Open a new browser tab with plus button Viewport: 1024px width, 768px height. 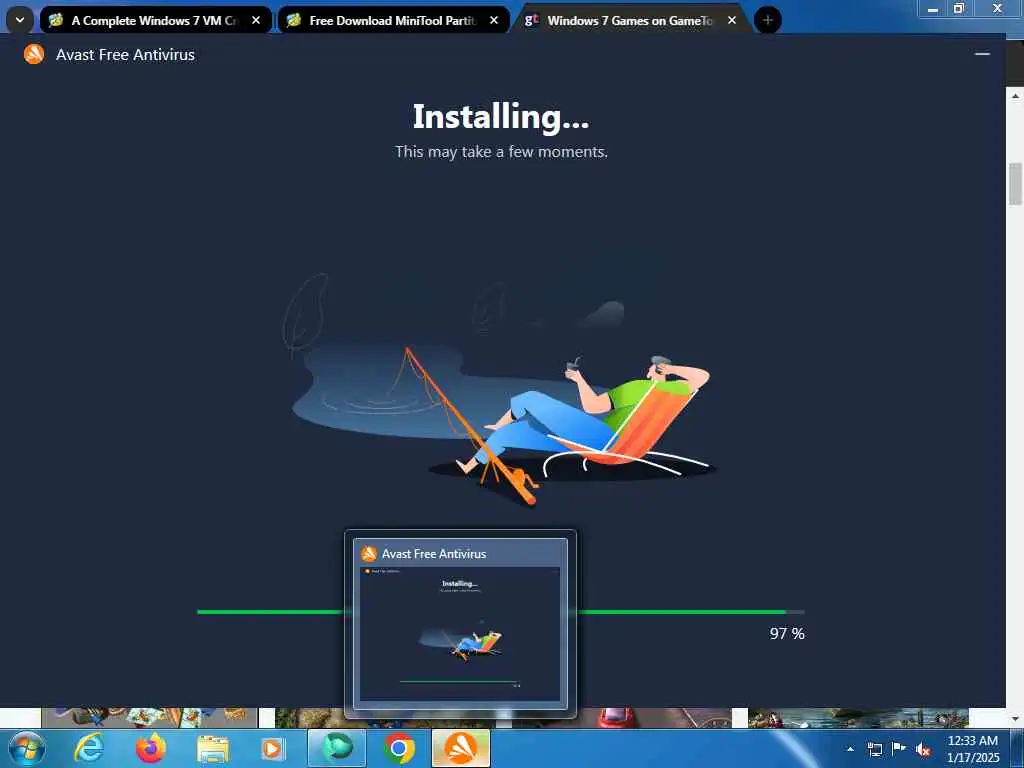767,20
